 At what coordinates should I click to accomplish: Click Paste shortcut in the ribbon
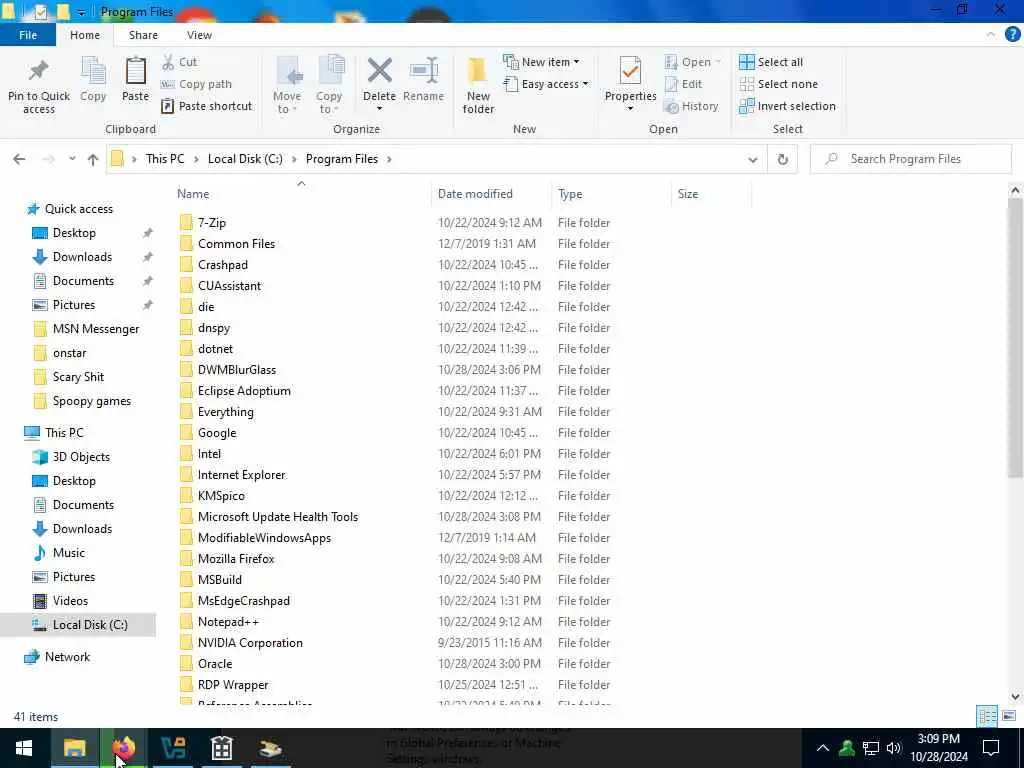pos(206,106)
